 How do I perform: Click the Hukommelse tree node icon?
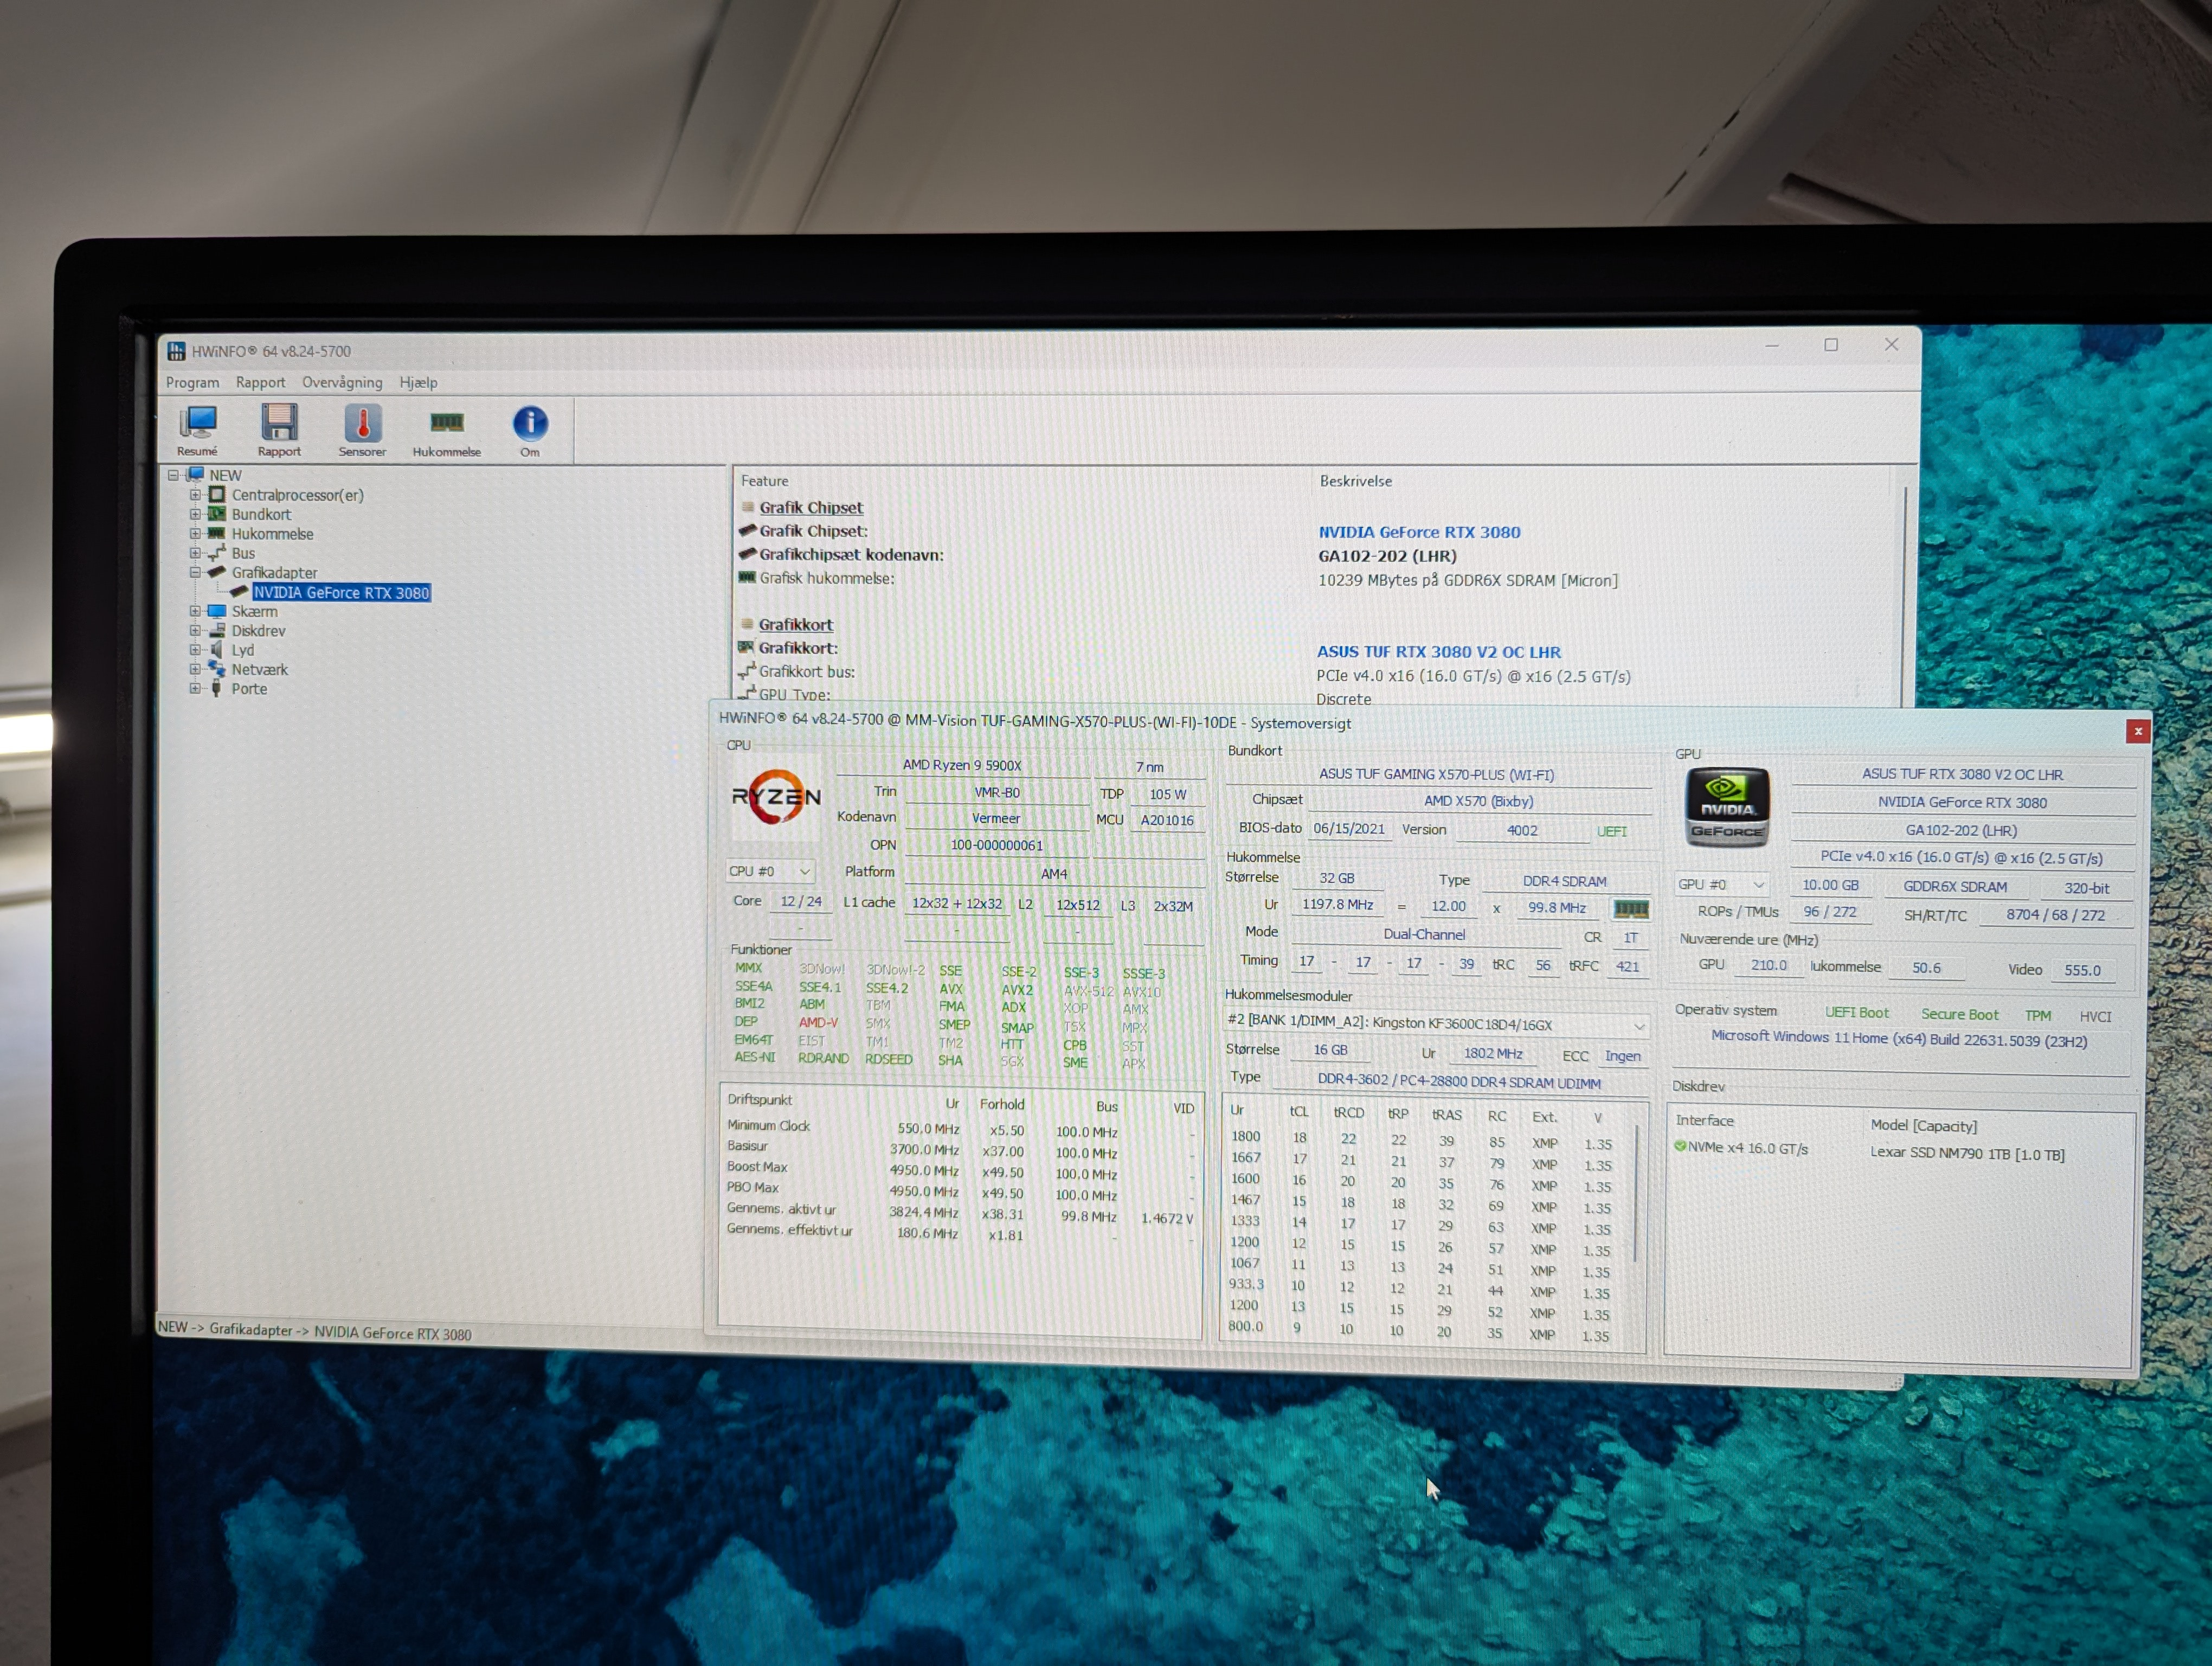[x=217, y=534]
